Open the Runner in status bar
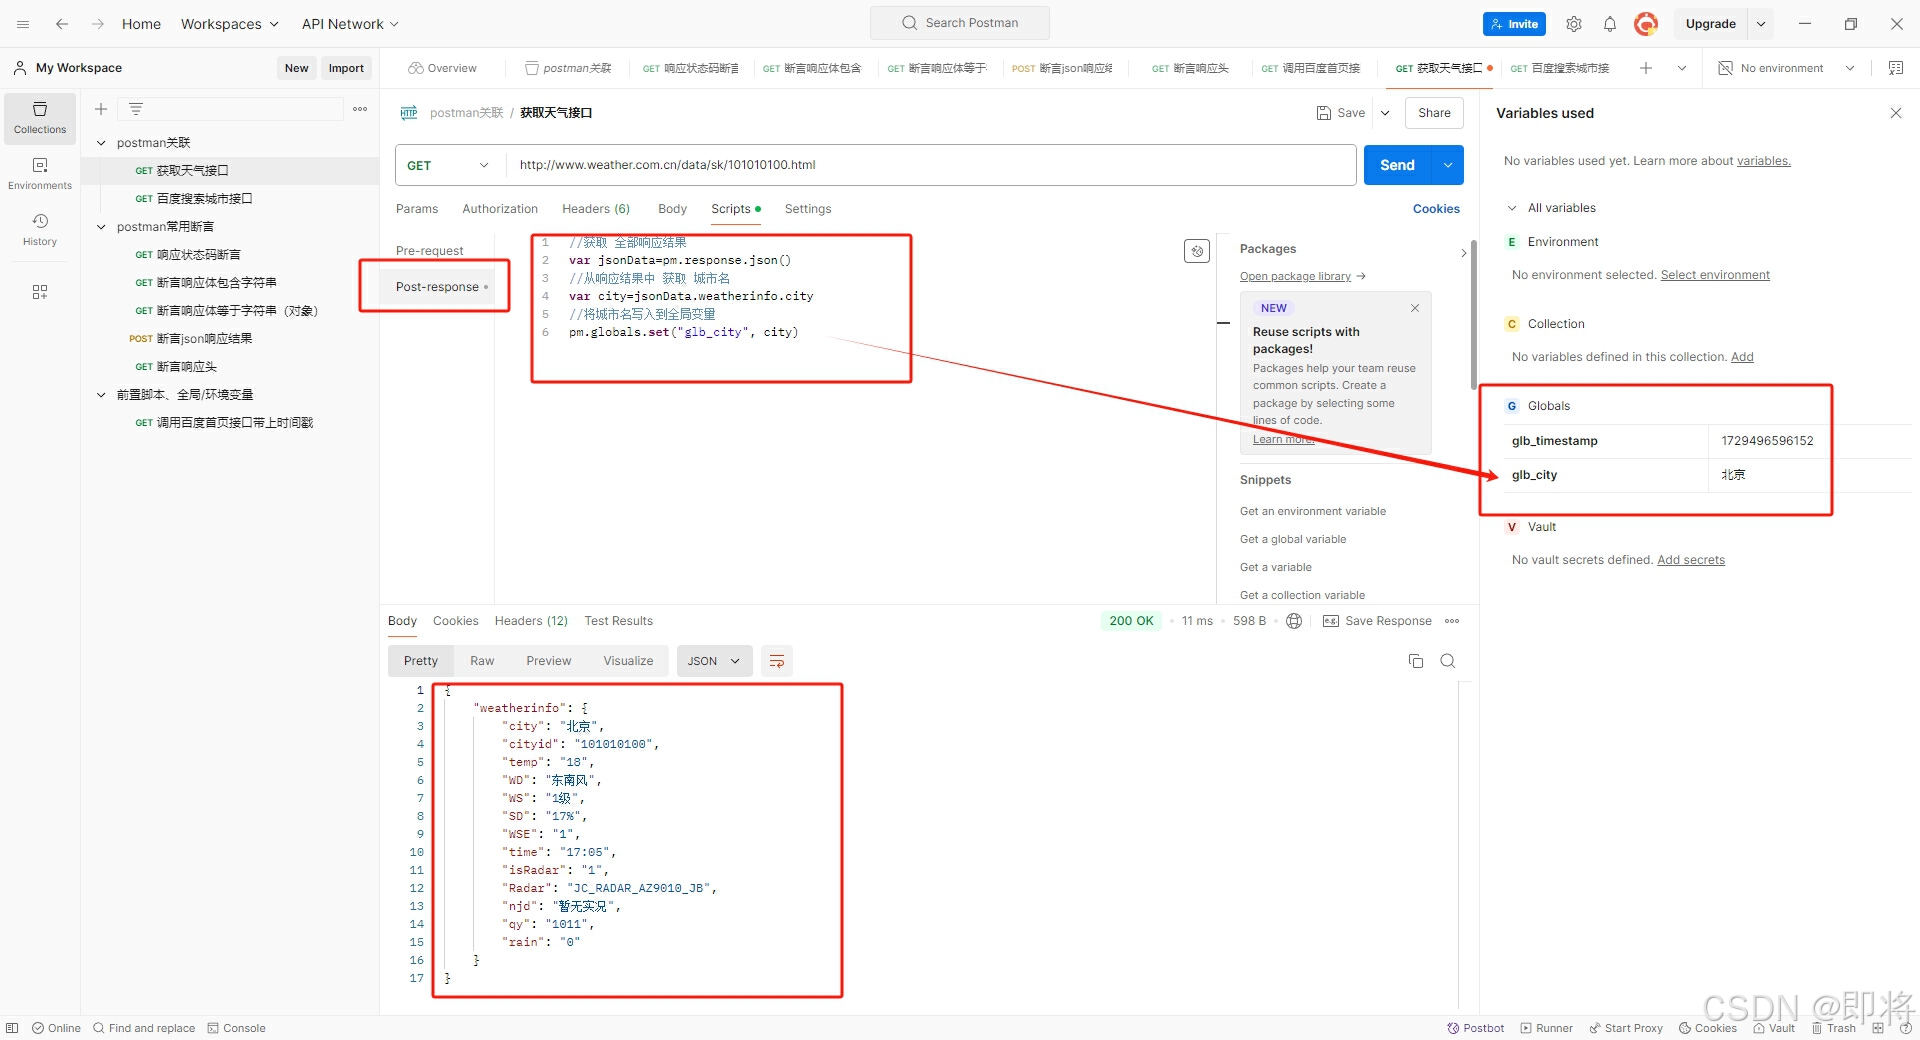This screenshot has width=1920, height=1040. [1546, 1028]
